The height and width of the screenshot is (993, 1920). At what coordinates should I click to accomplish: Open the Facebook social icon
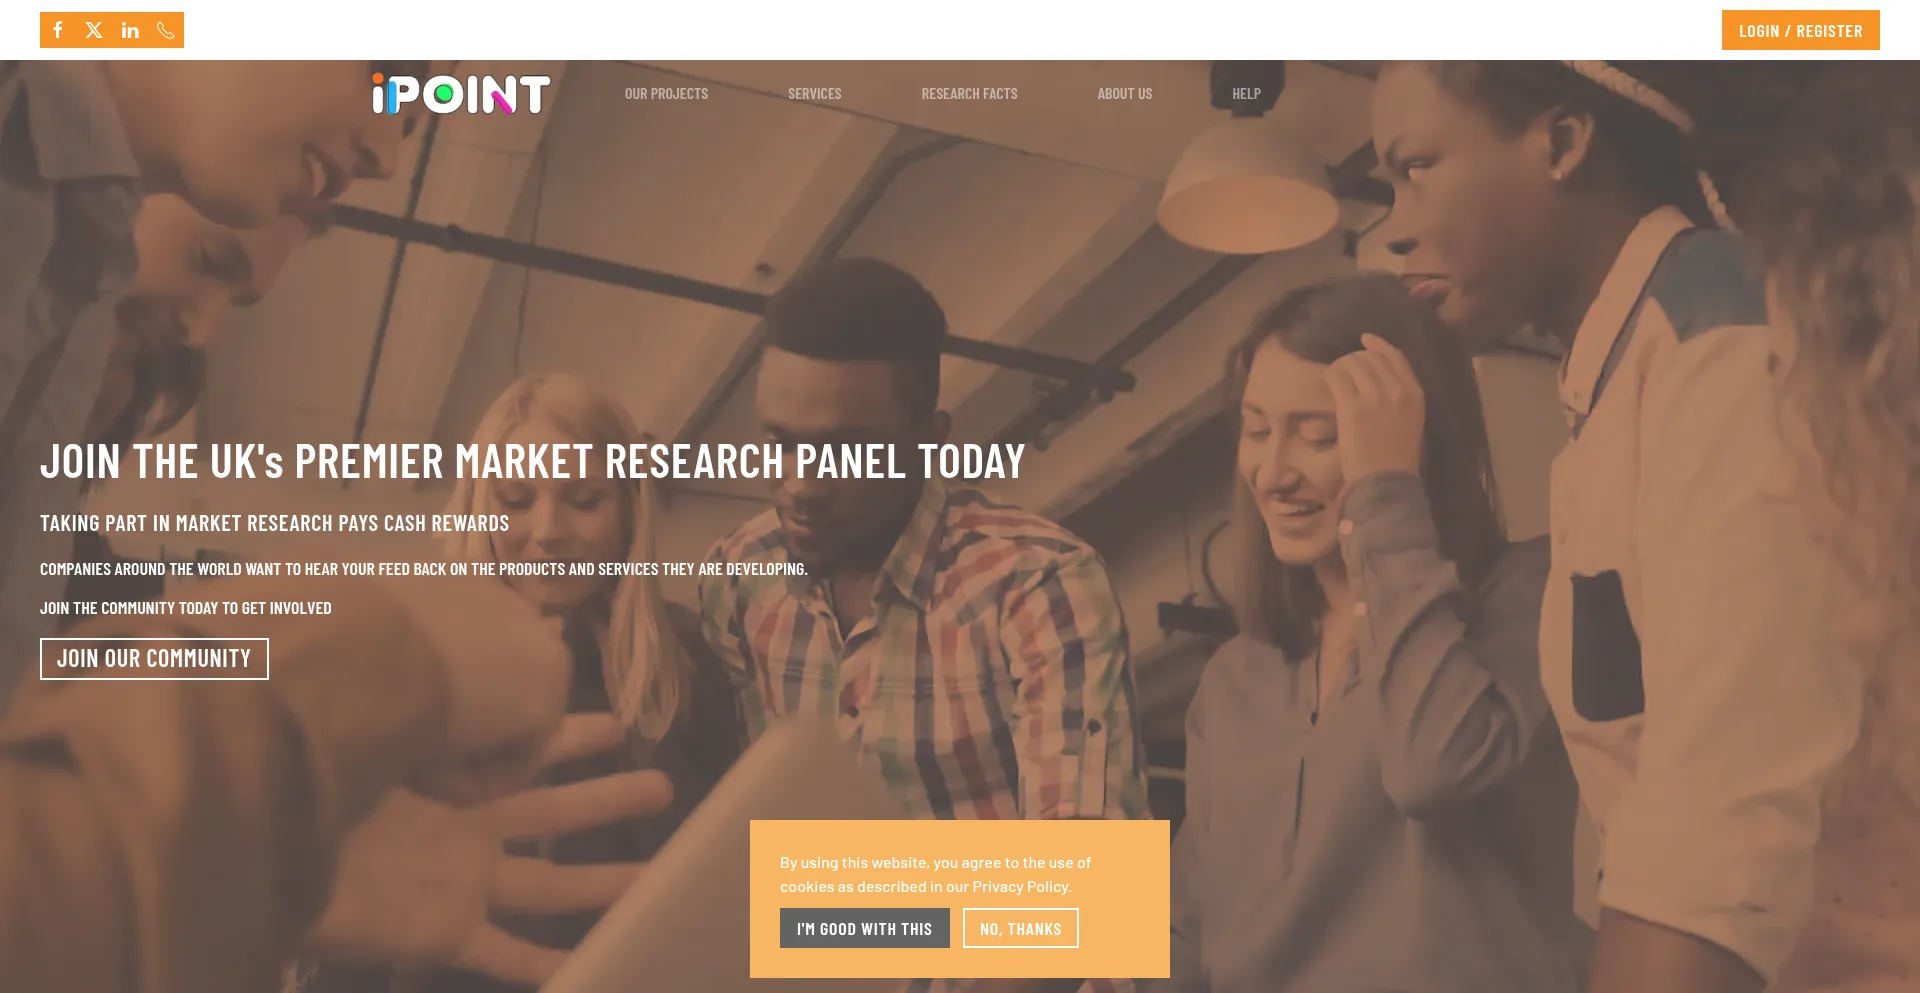point(58,30)
